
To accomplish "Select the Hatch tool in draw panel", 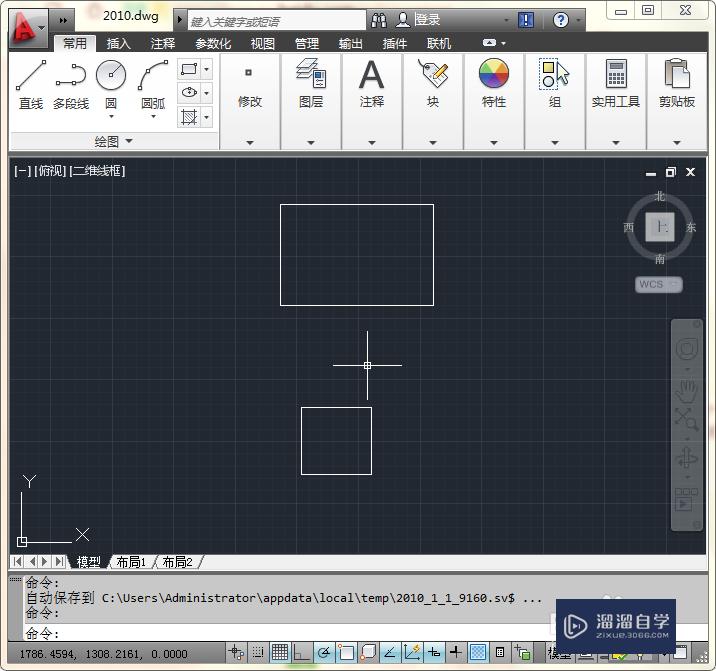I will click(x=189, y=117).
